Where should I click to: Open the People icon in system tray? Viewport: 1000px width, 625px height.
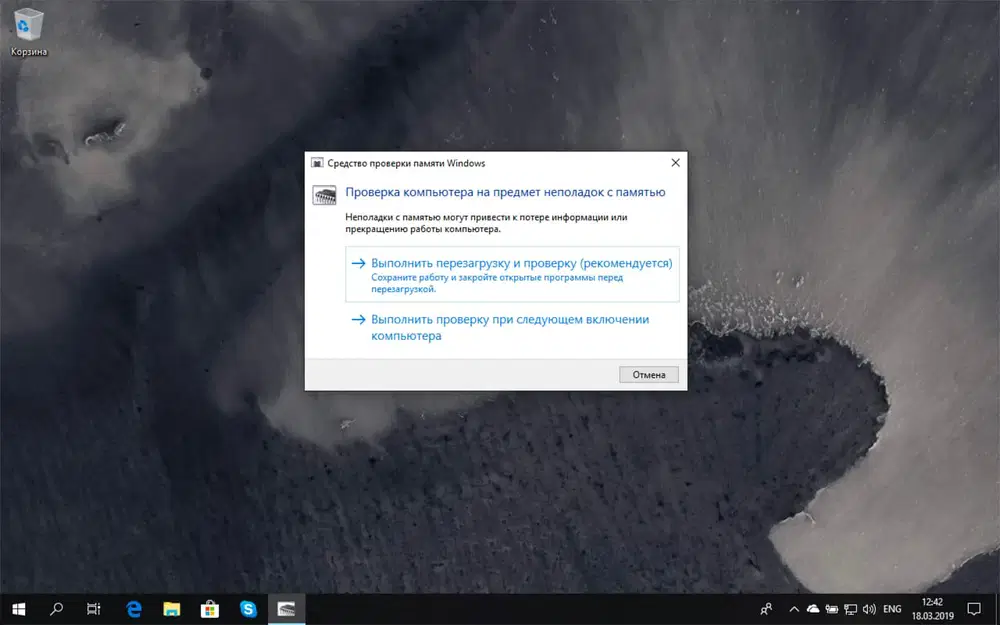767,609
